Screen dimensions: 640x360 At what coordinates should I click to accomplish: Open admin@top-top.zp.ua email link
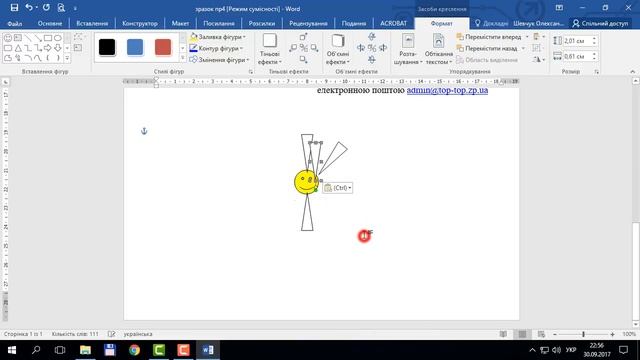[x=447, y=90]
